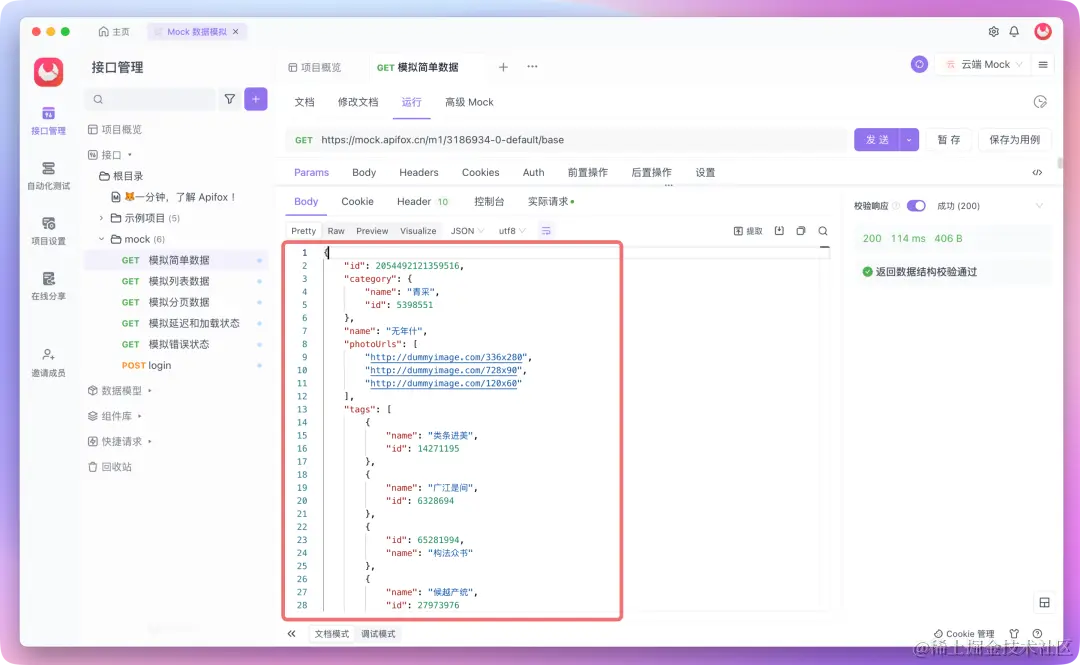Click the 保存为用例 button
The width and height of the screenshot is (1080, 665).
(1015, 140)
